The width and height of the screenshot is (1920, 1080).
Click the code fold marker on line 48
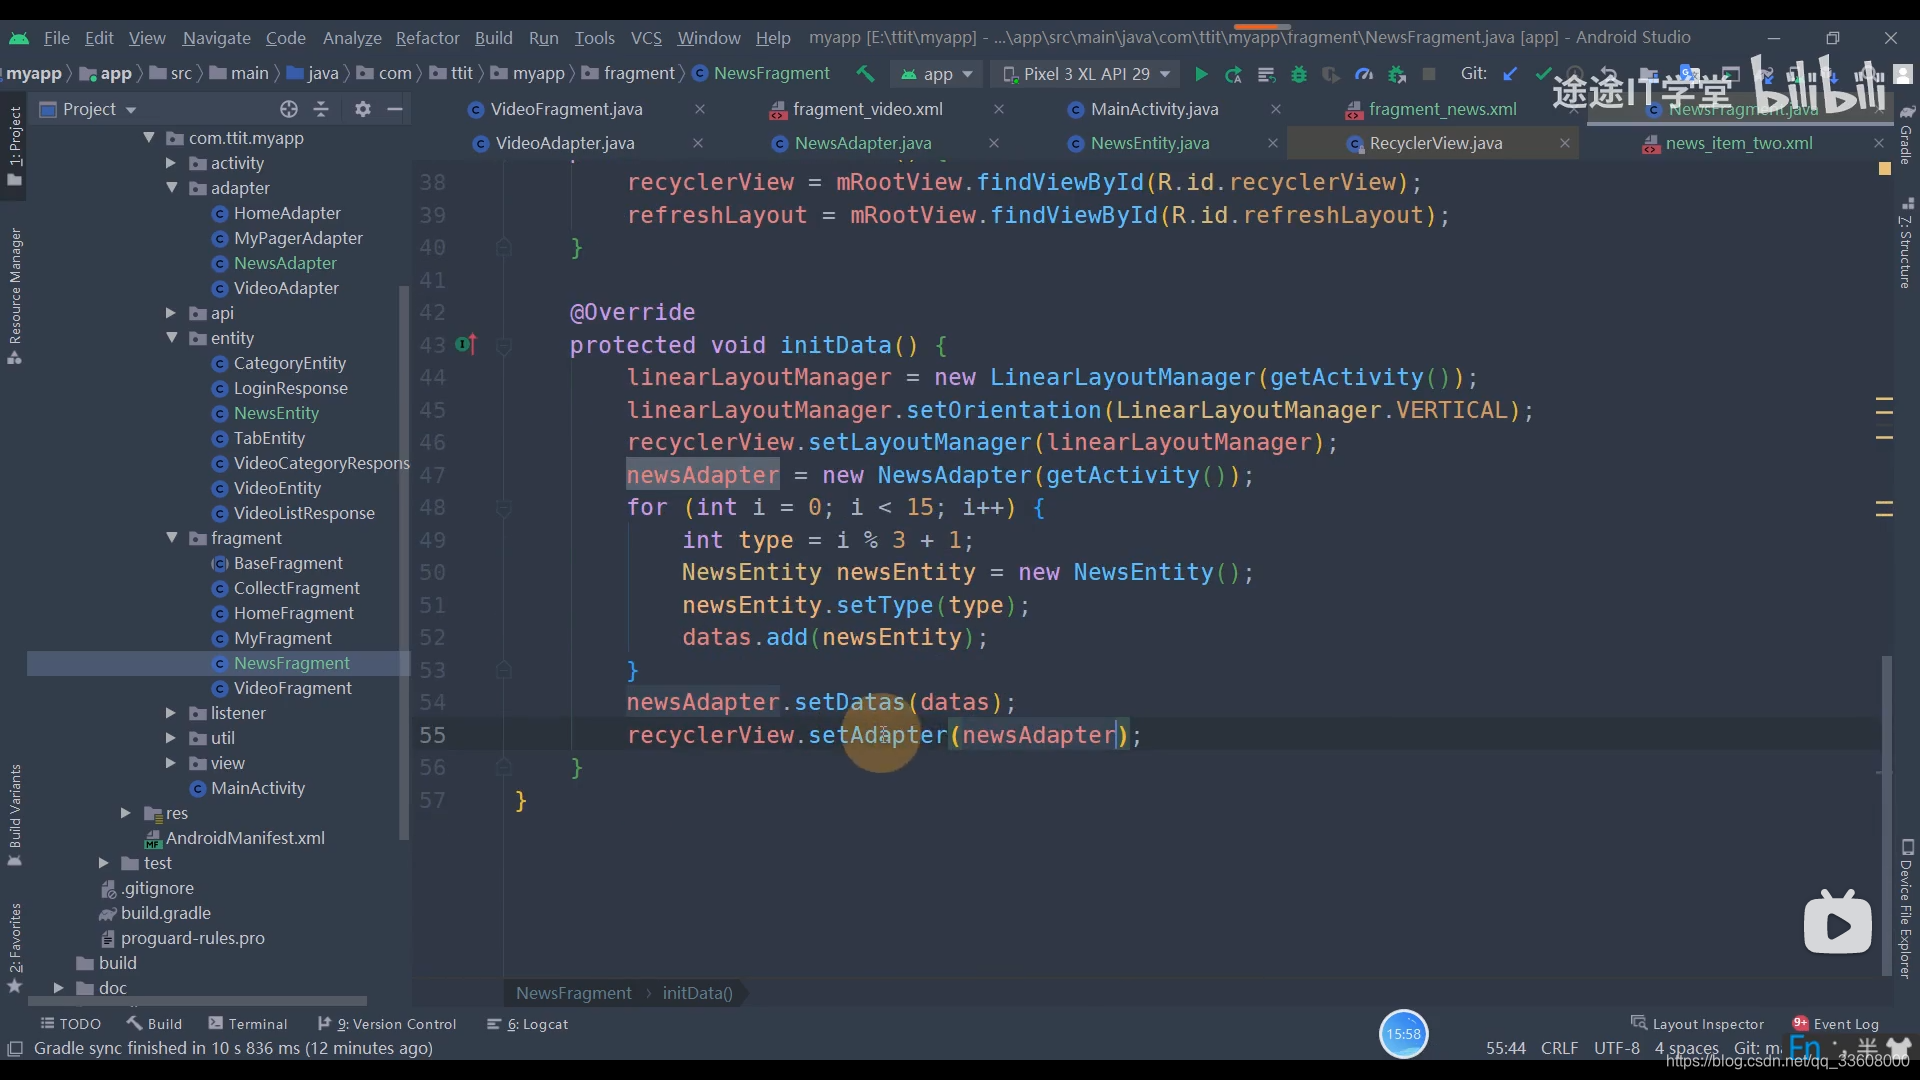click(x=504, y=508)
